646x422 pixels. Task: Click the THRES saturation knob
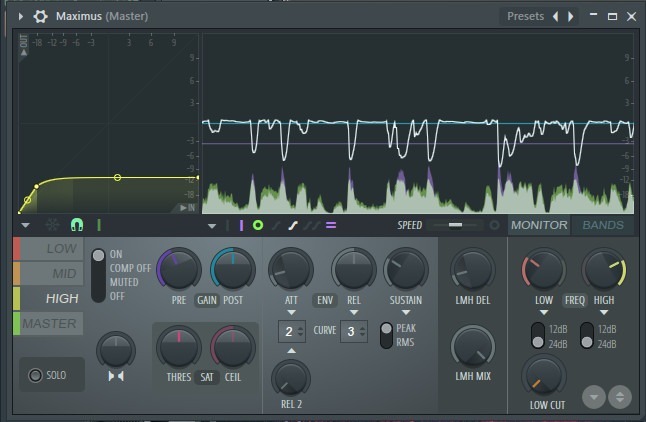(179, 347)
